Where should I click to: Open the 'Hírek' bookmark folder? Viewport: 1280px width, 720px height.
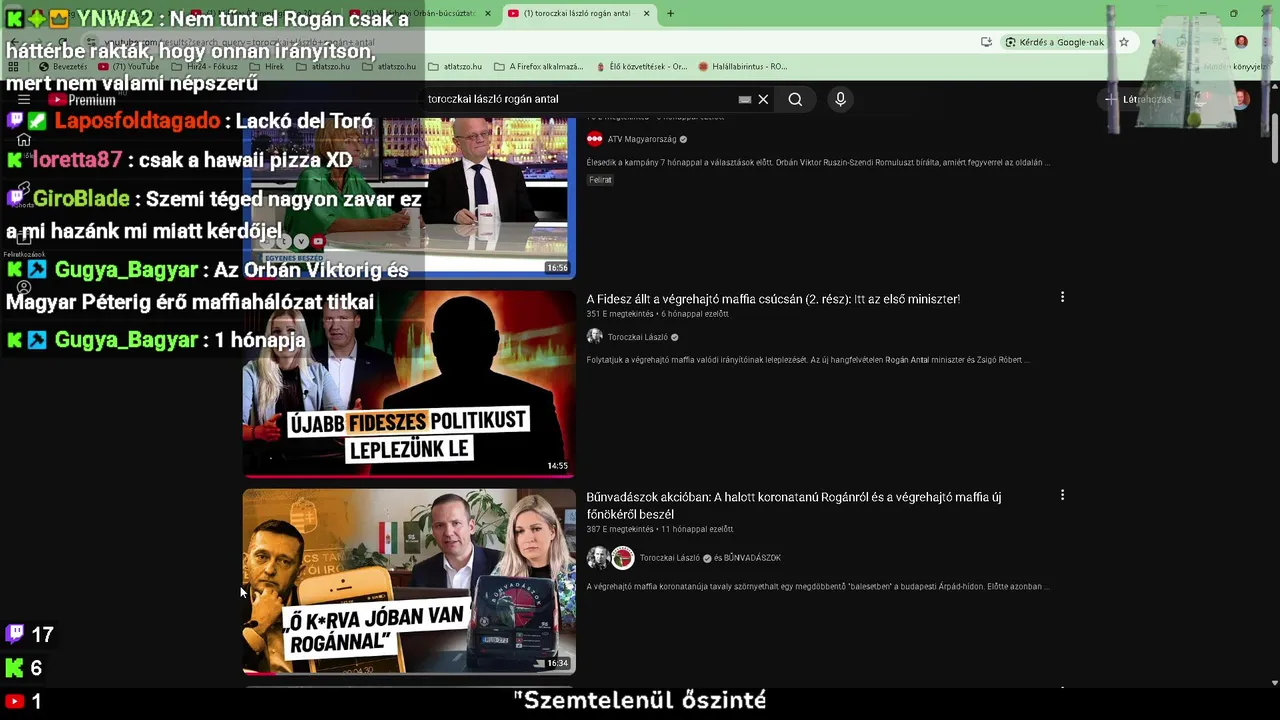tap(266, 66)
